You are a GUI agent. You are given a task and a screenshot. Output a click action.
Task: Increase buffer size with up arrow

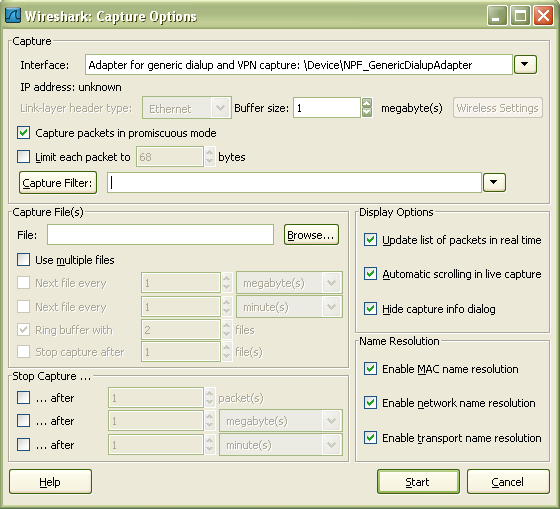point(367,103)
